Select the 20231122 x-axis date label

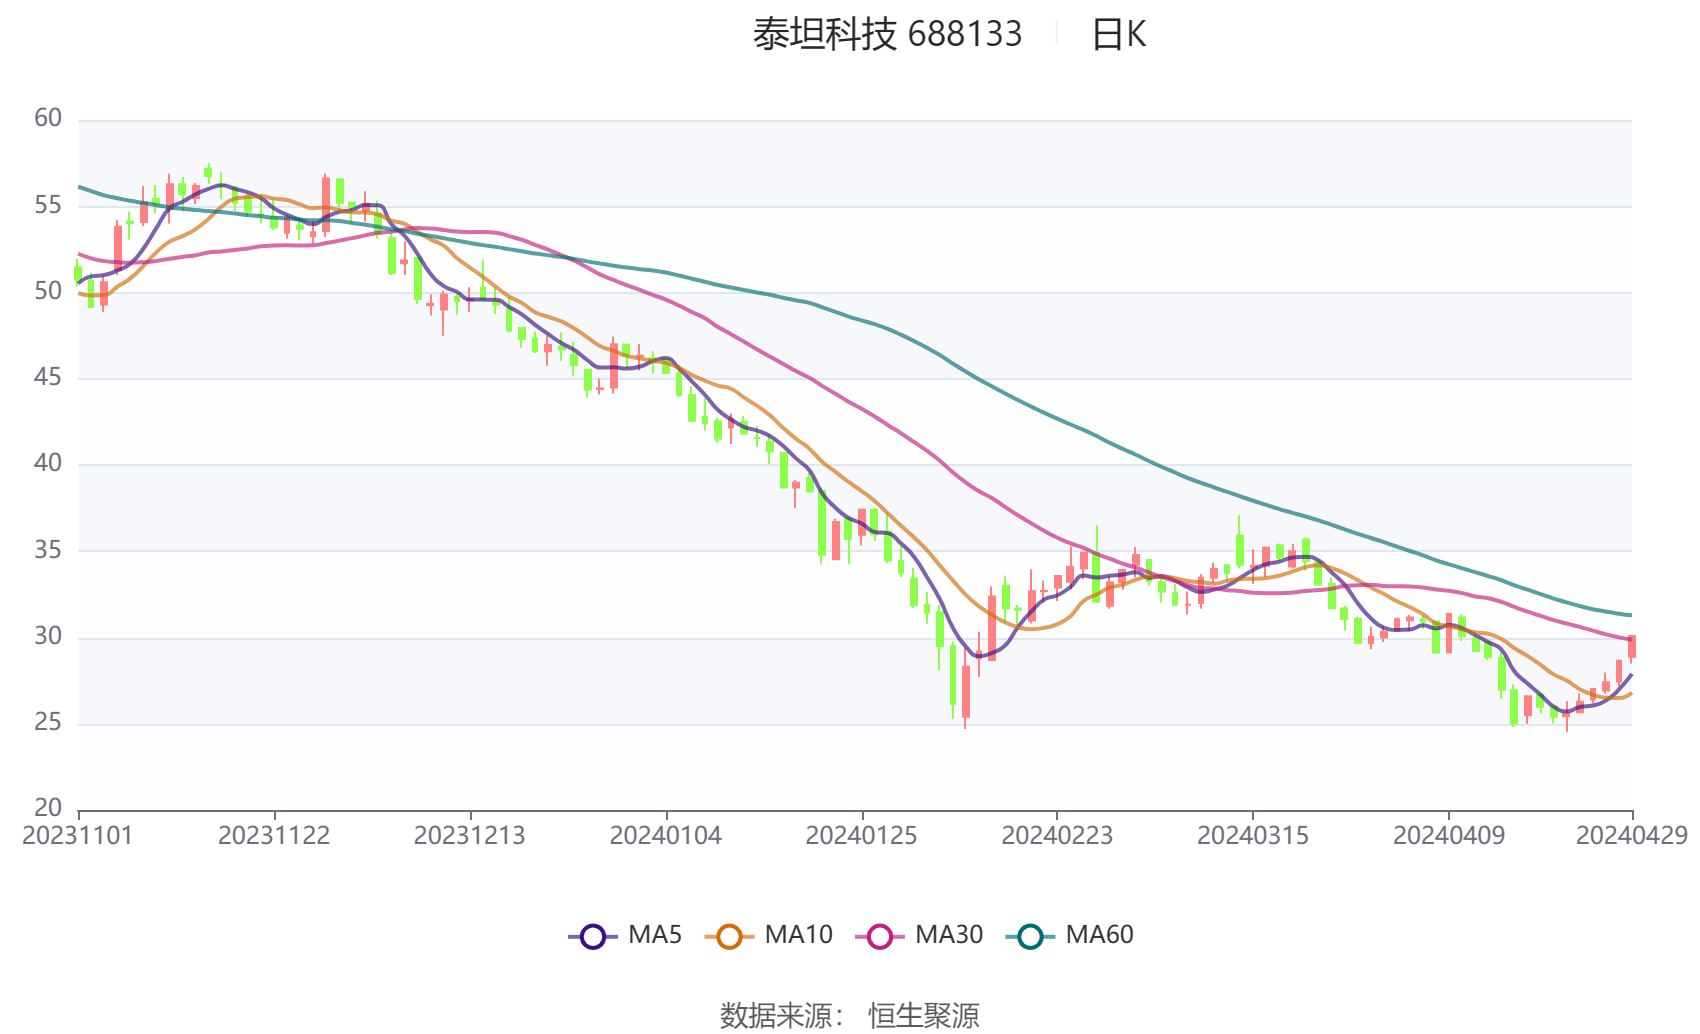point(274,836)
